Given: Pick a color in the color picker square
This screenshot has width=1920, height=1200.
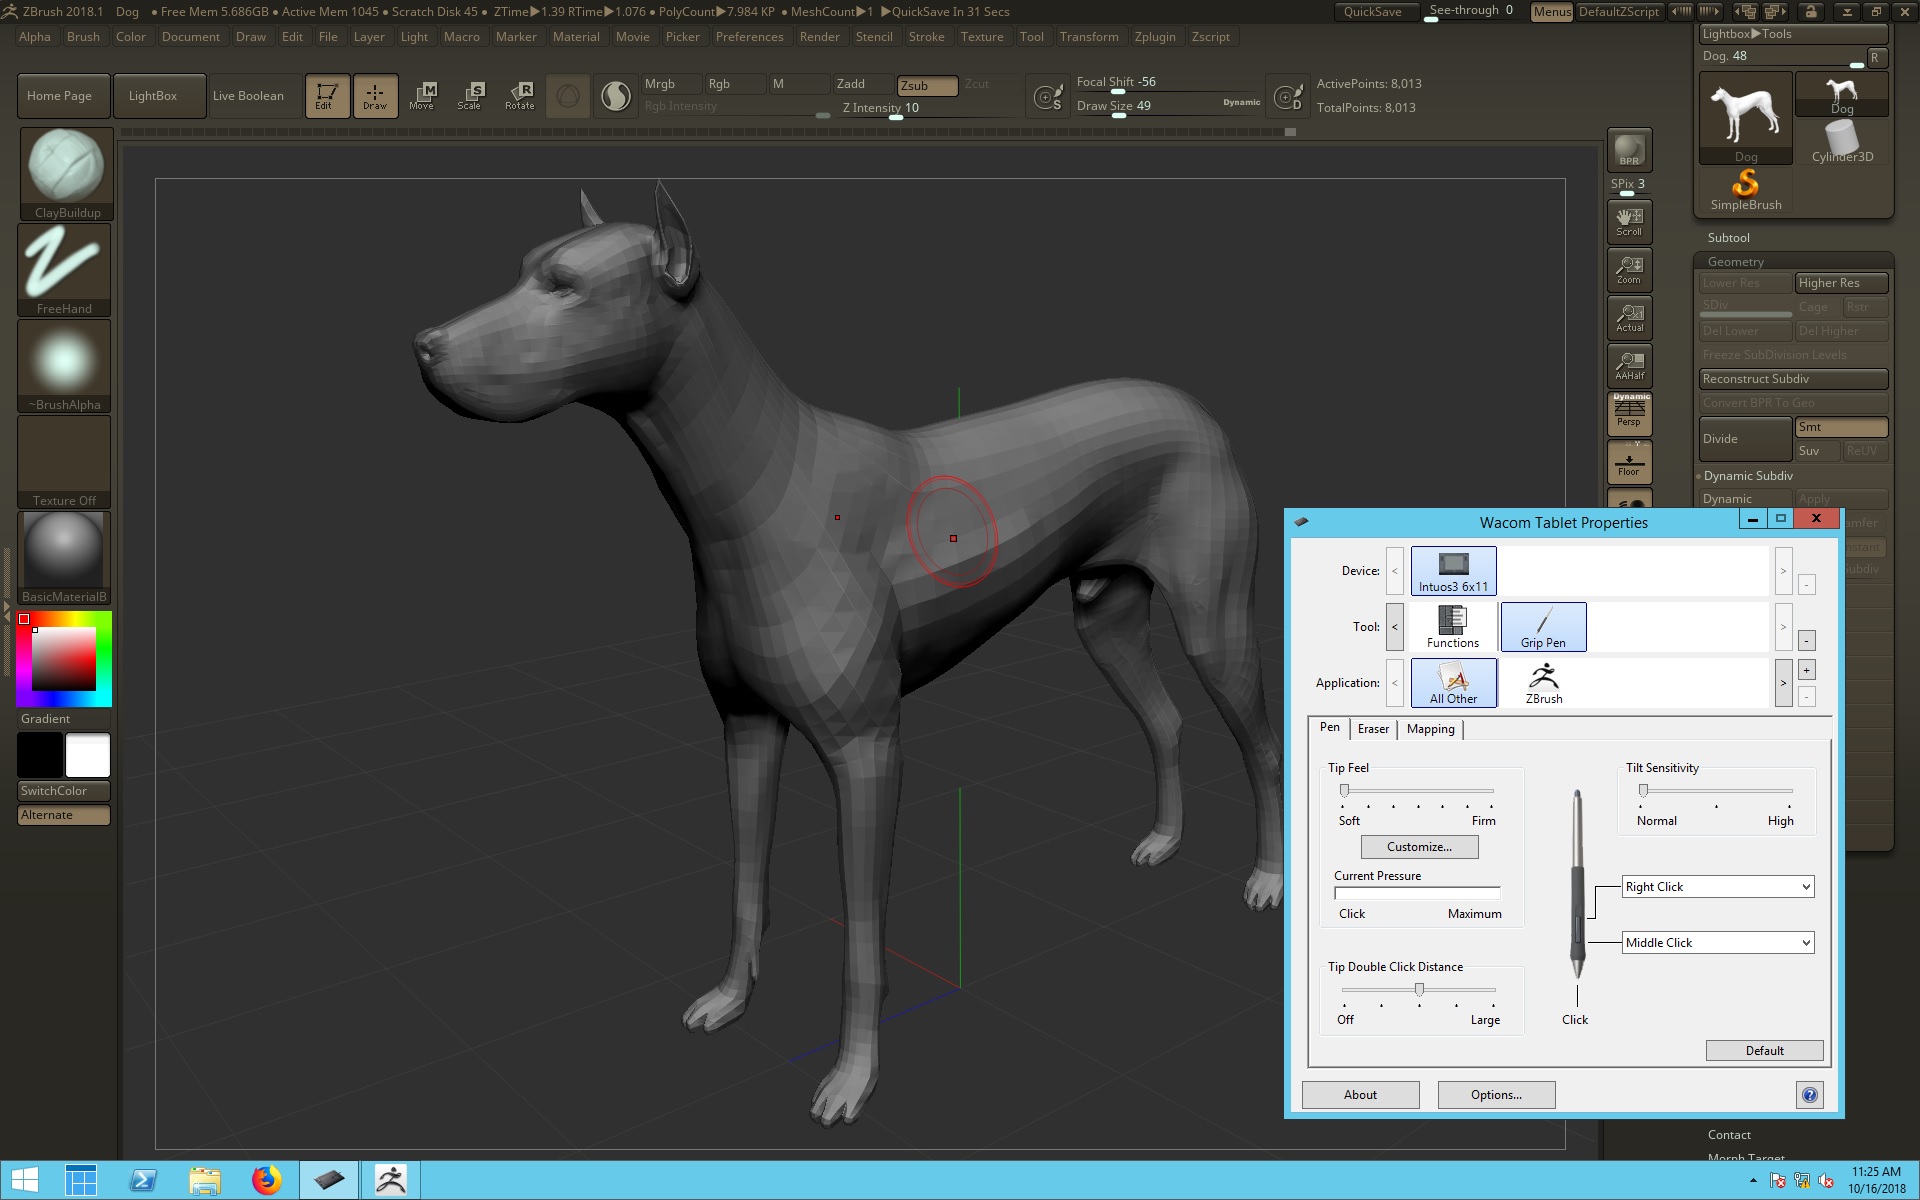Looking at the screenshot, I should 64,659.
